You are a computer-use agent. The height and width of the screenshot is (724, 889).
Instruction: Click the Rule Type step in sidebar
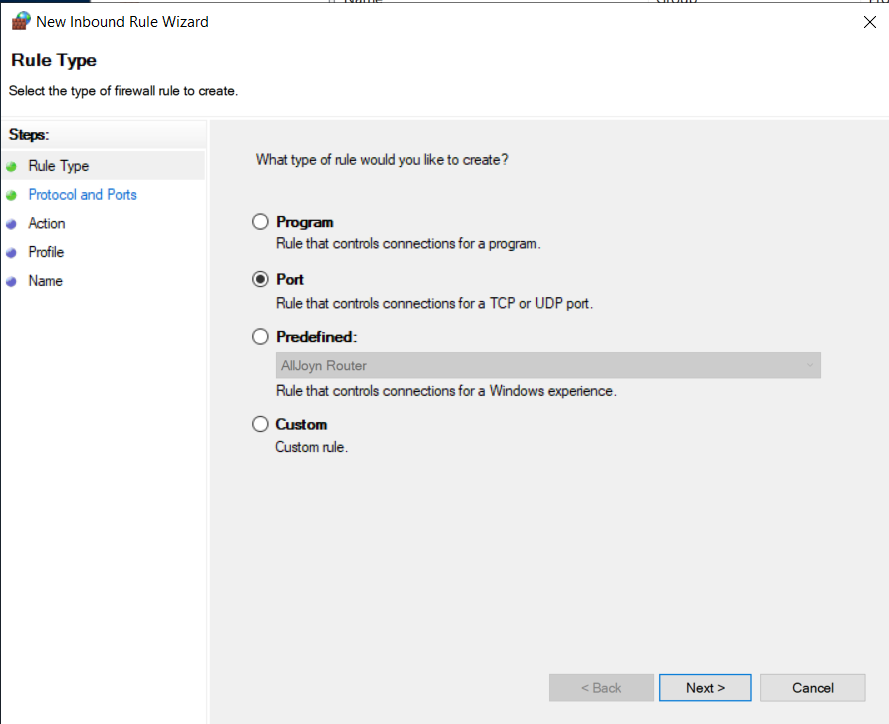pyautogui.click(x=58, y=165)
